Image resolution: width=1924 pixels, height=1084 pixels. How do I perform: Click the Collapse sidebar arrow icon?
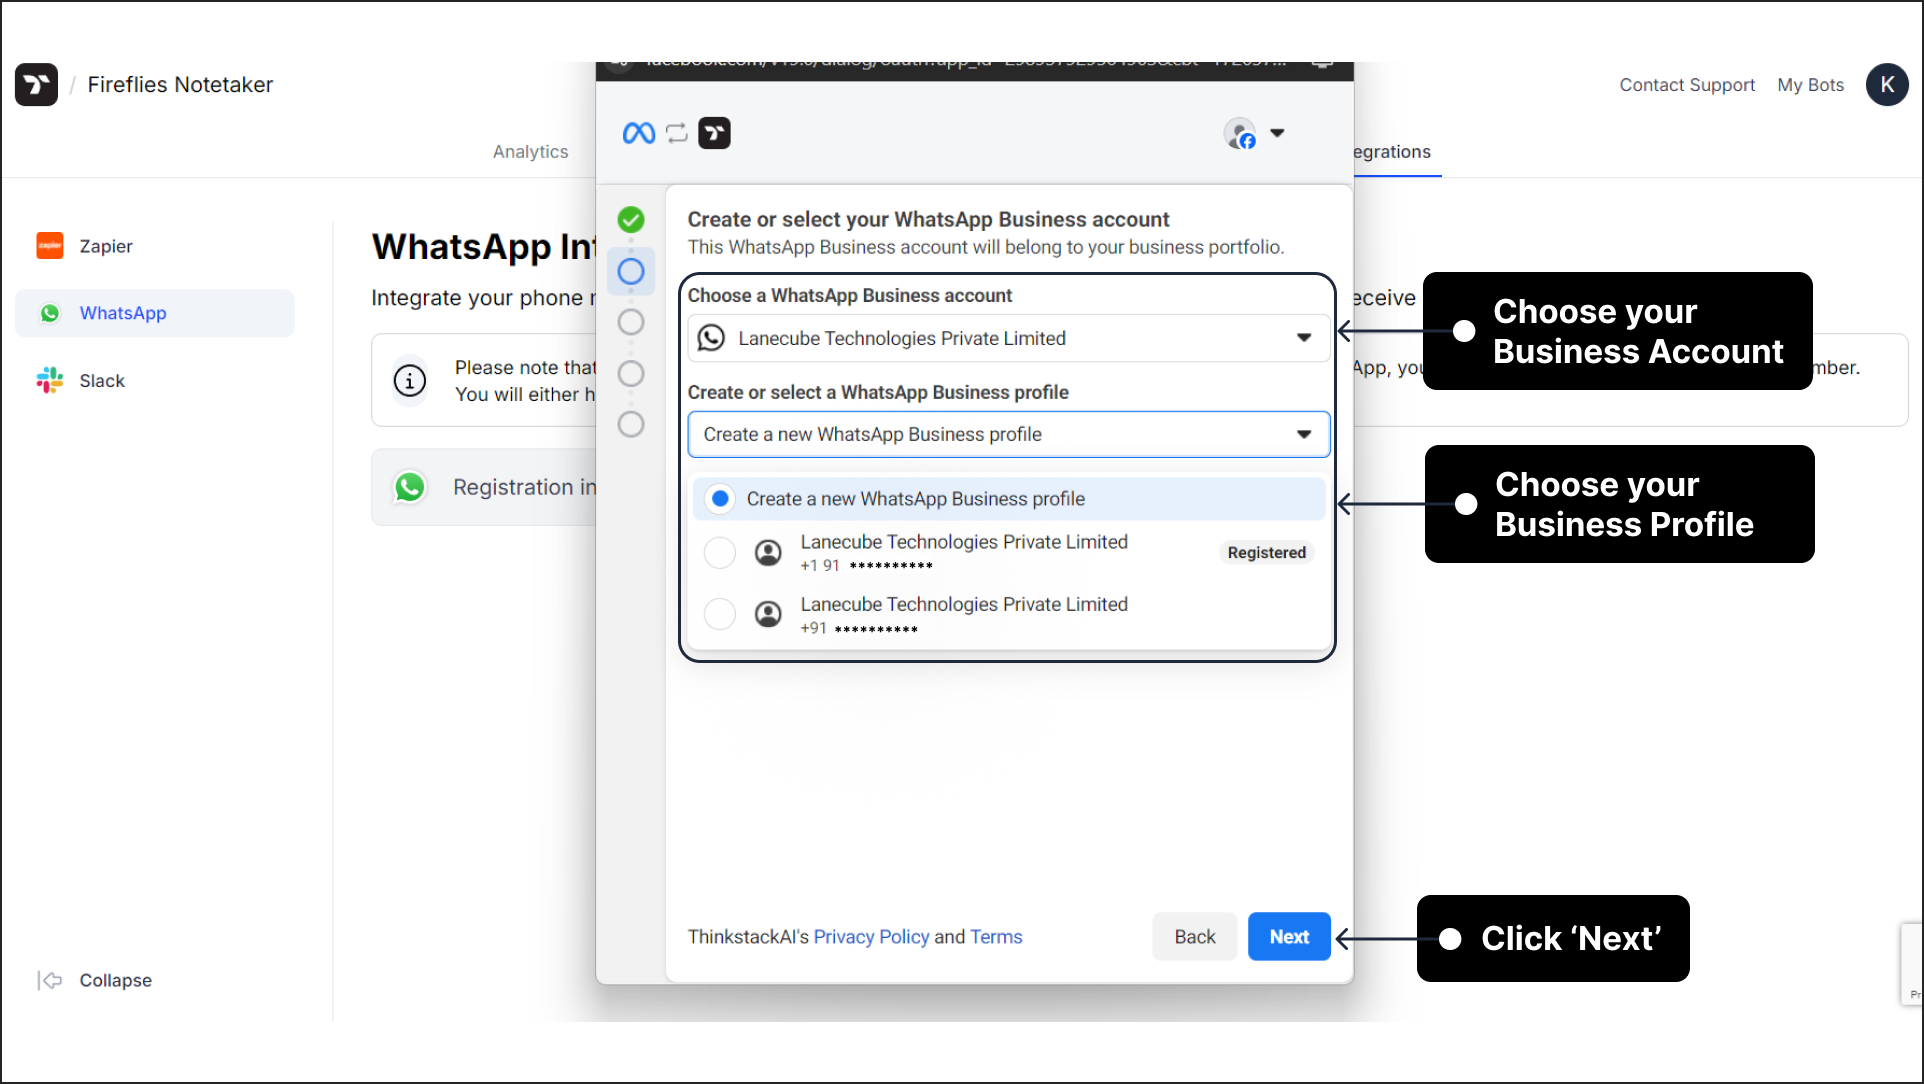tap(50, 980)
